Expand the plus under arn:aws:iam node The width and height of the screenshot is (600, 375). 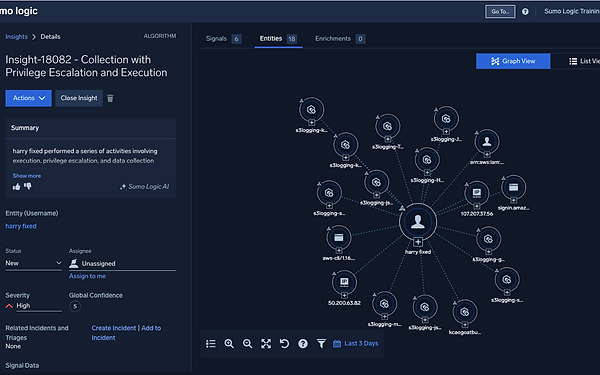coord(487,155)
